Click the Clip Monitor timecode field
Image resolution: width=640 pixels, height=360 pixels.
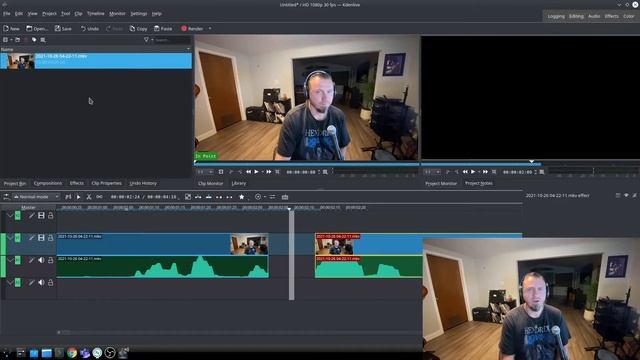pyautogui.click(x=301, y=172)
